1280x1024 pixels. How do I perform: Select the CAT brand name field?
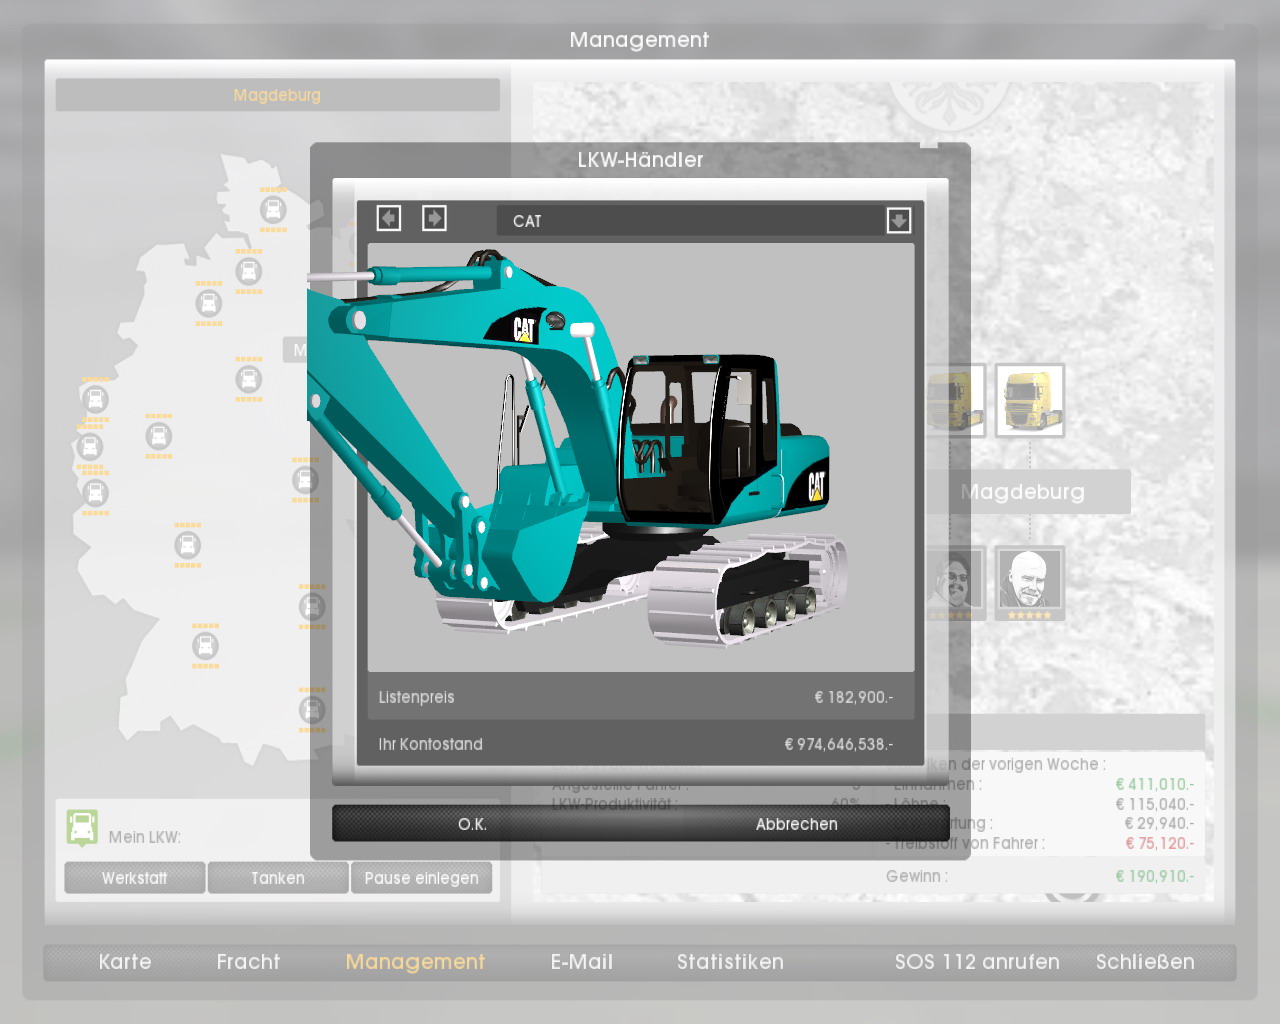pos(690,221)
